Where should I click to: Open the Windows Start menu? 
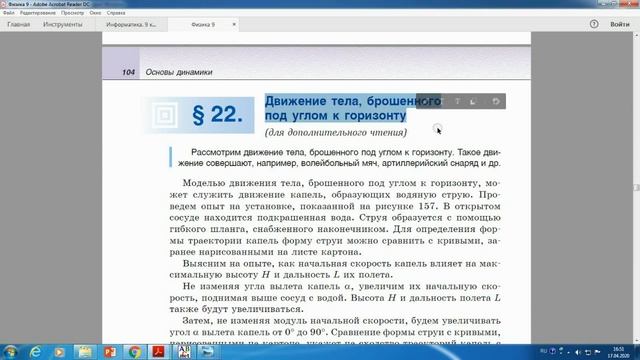click(x=10, y=352)
